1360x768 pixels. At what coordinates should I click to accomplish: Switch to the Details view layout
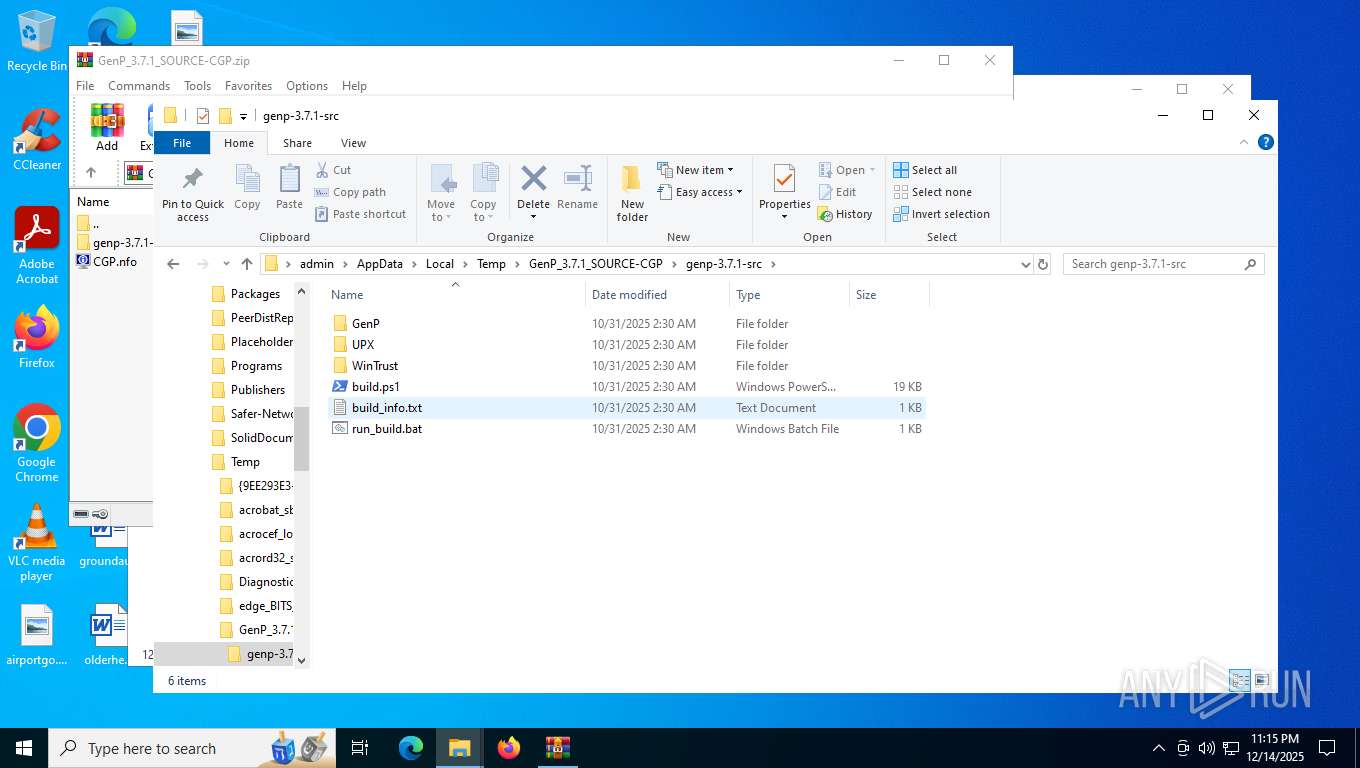(x=1240, y=681)
